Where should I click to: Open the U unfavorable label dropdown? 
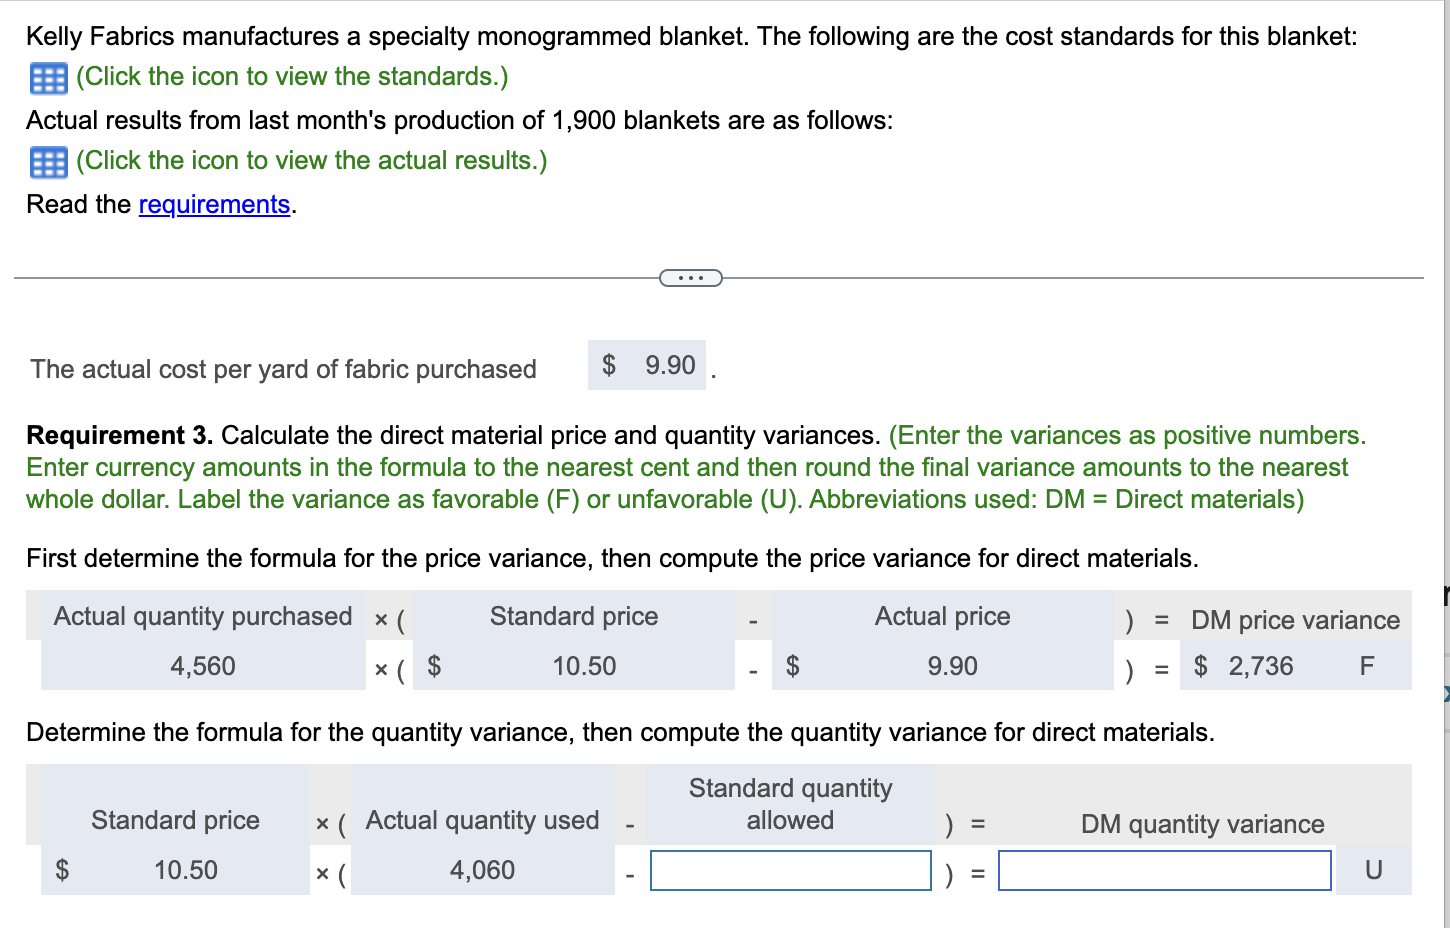[x=1373, y=870]
